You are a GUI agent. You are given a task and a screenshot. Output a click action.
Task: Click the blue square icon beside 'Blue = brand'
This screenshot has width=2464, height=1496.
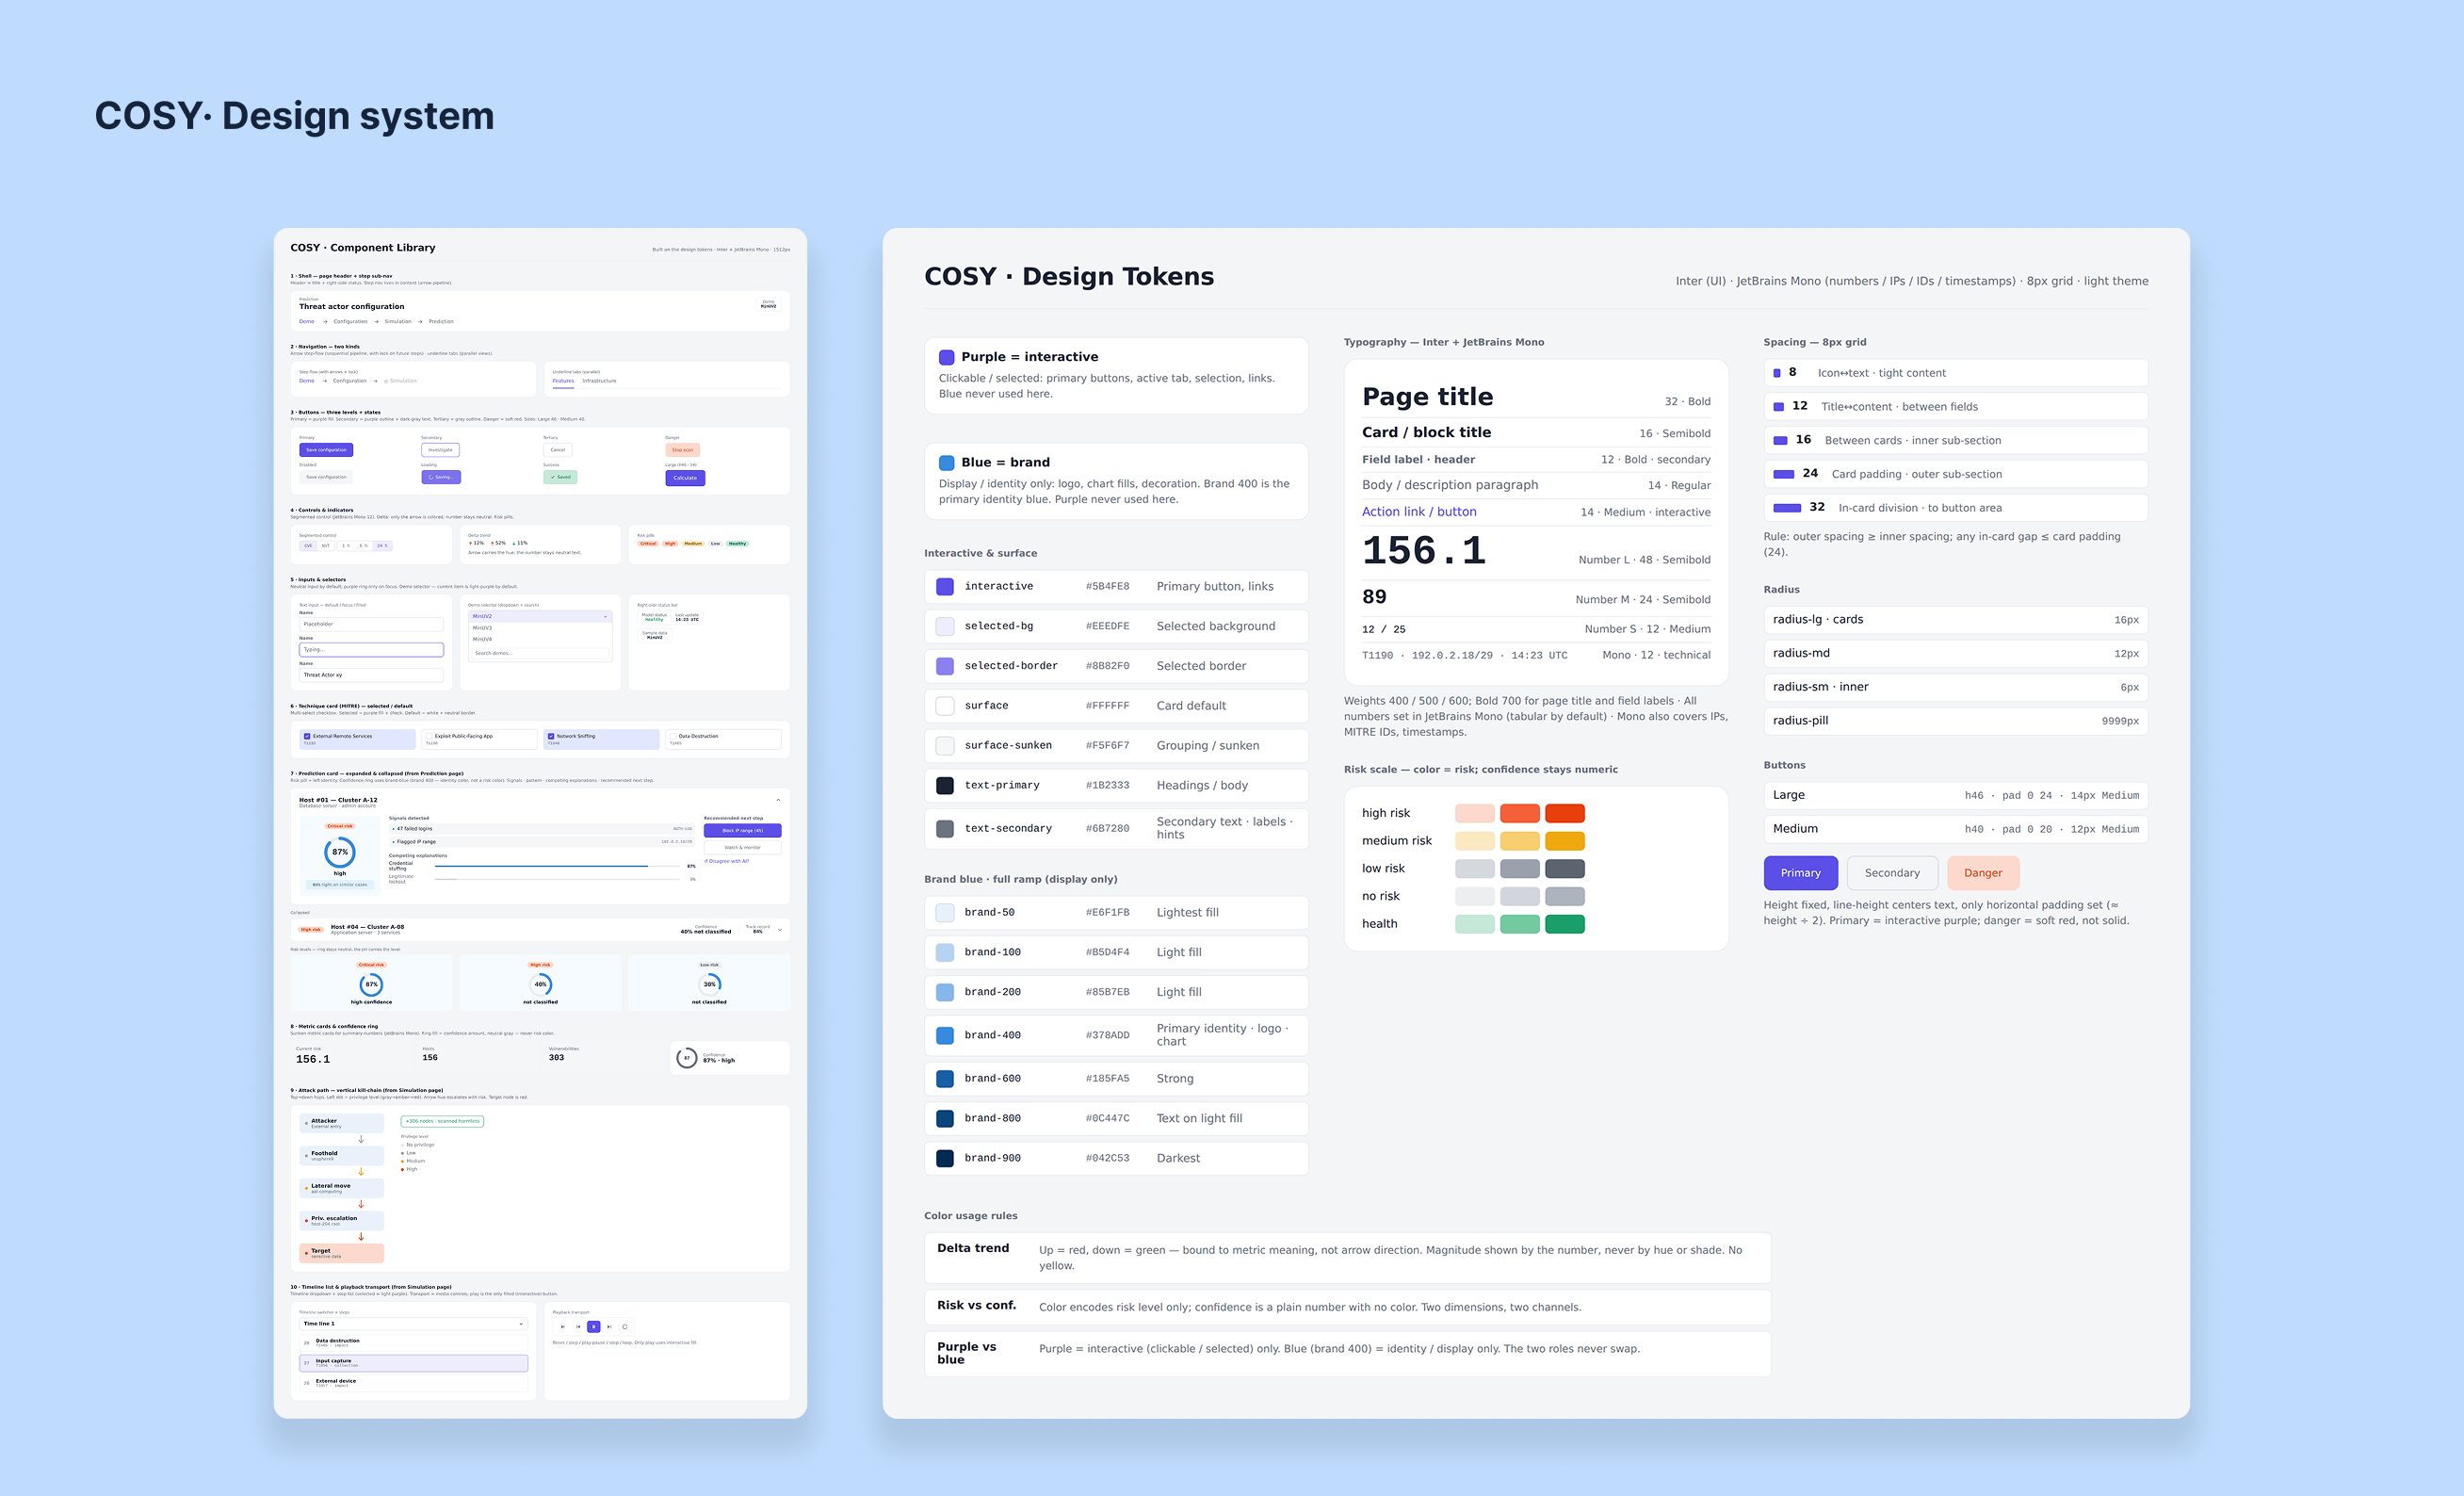(x=946, y=463)
